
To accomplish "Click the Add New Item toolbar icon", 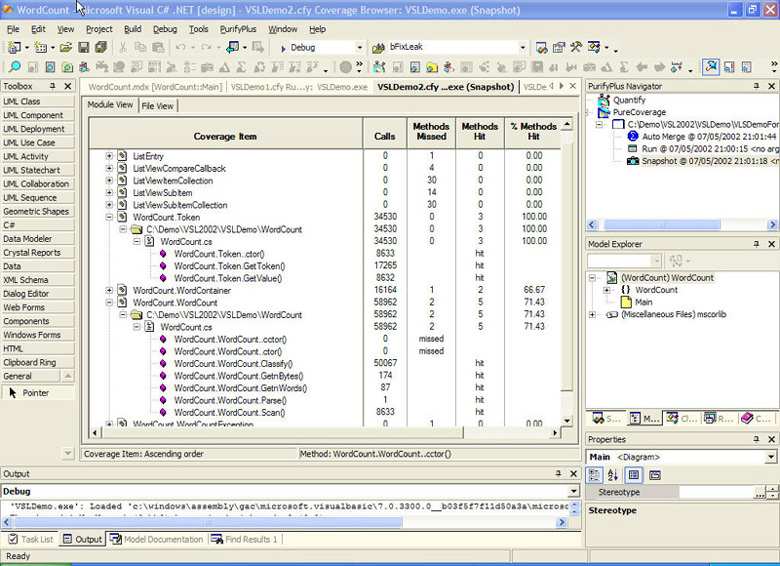I will [40, 47].
